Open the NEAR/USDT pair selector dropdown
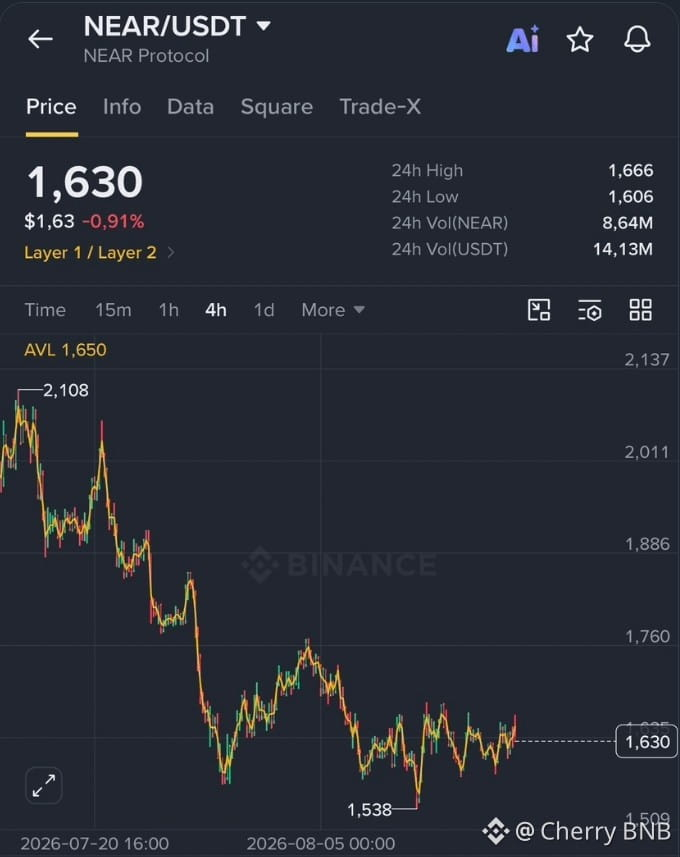This screenshot has width=680, height=857. tap(177, 26)
